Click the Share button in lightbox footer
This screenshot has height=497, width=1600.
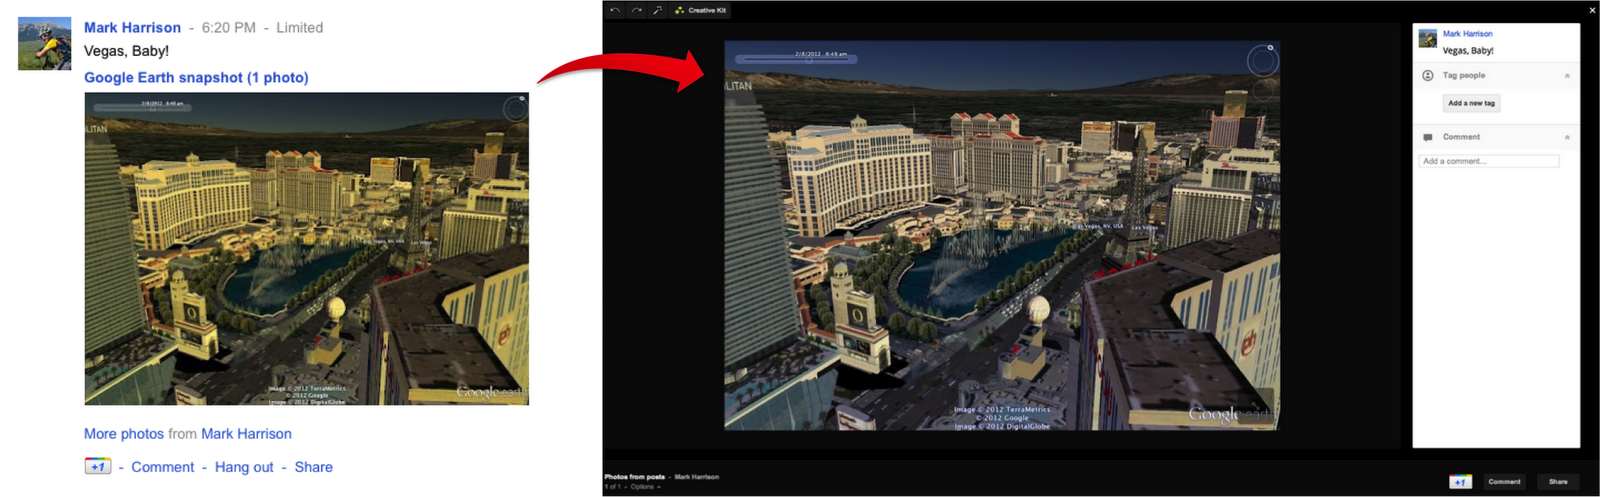[x=1558, y=482]
